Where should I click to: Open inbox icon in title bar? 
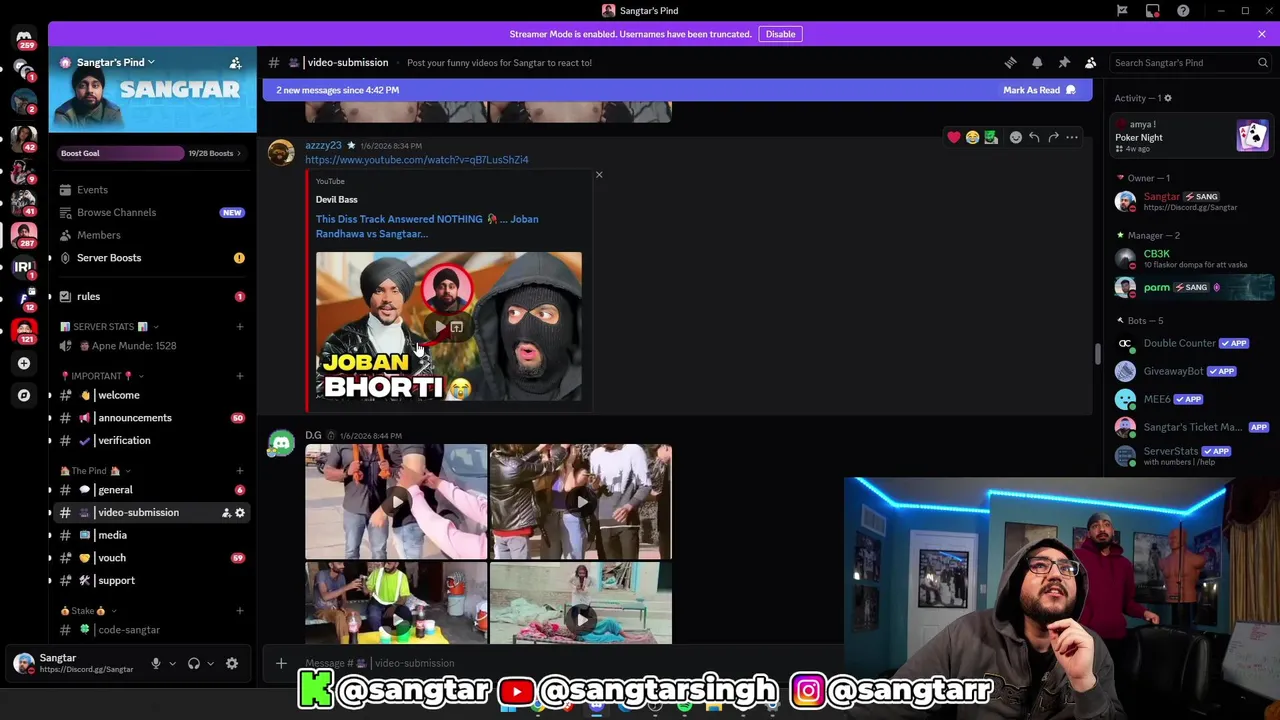click(1153, 11)
